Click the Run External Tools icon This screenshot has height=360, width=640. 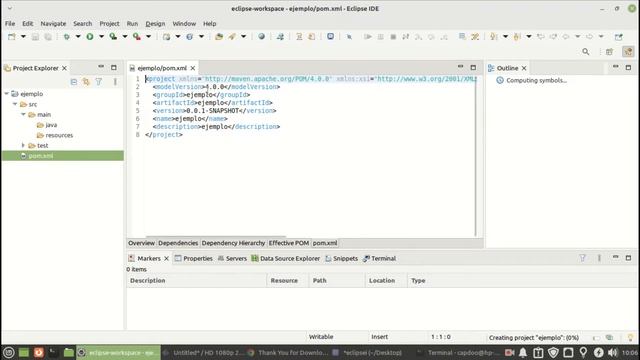point(137,37)
